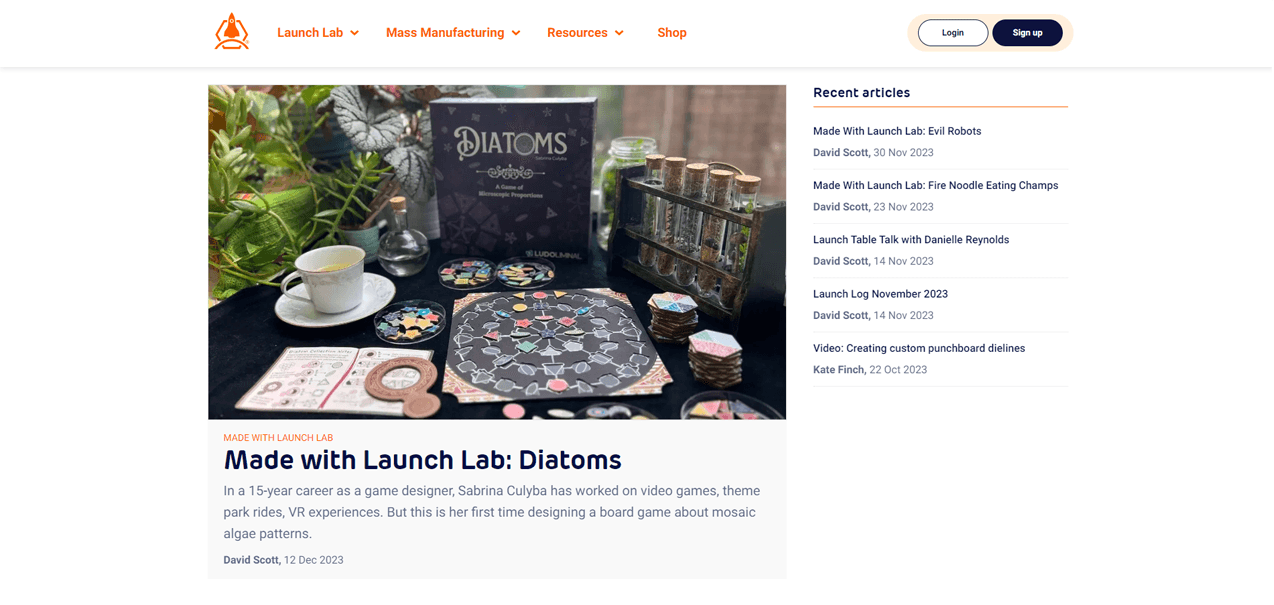Open Video: Creating custom punchboard dielines

(919, 348)
